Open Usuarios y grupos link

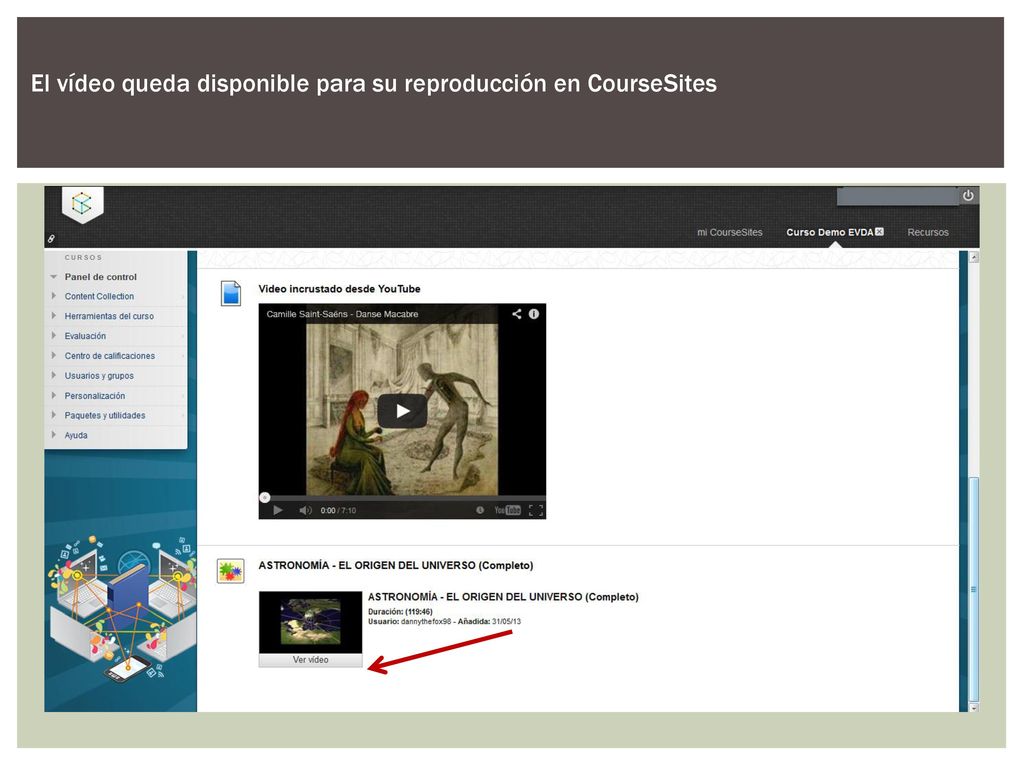99,376
